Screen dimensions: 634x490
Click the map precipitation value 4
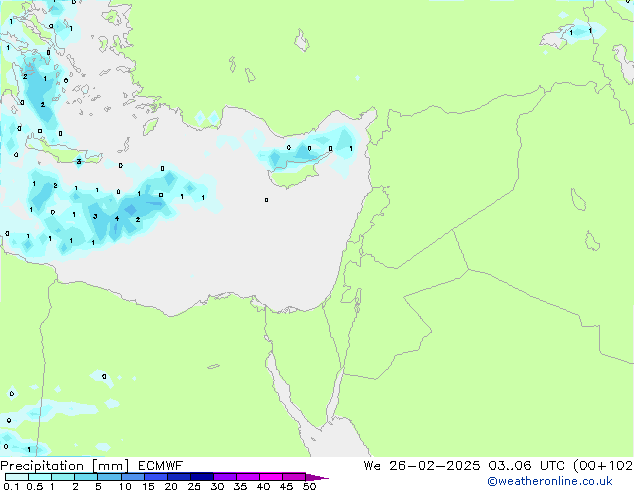(117, 219)
